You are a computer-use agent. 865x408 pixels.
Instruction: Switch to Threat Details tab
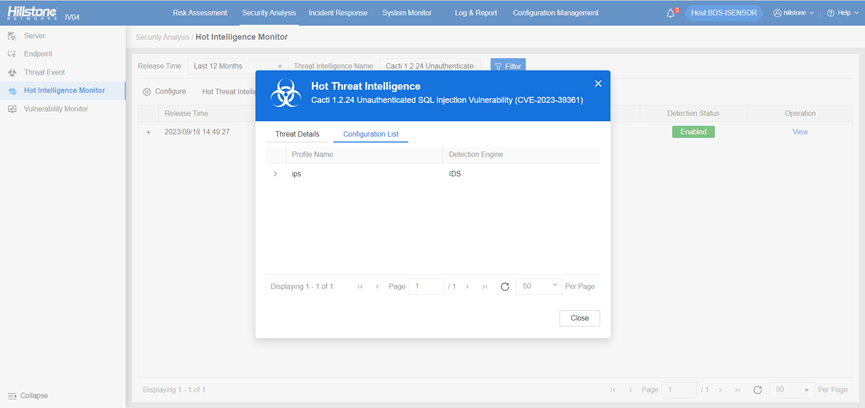(297, 134)
